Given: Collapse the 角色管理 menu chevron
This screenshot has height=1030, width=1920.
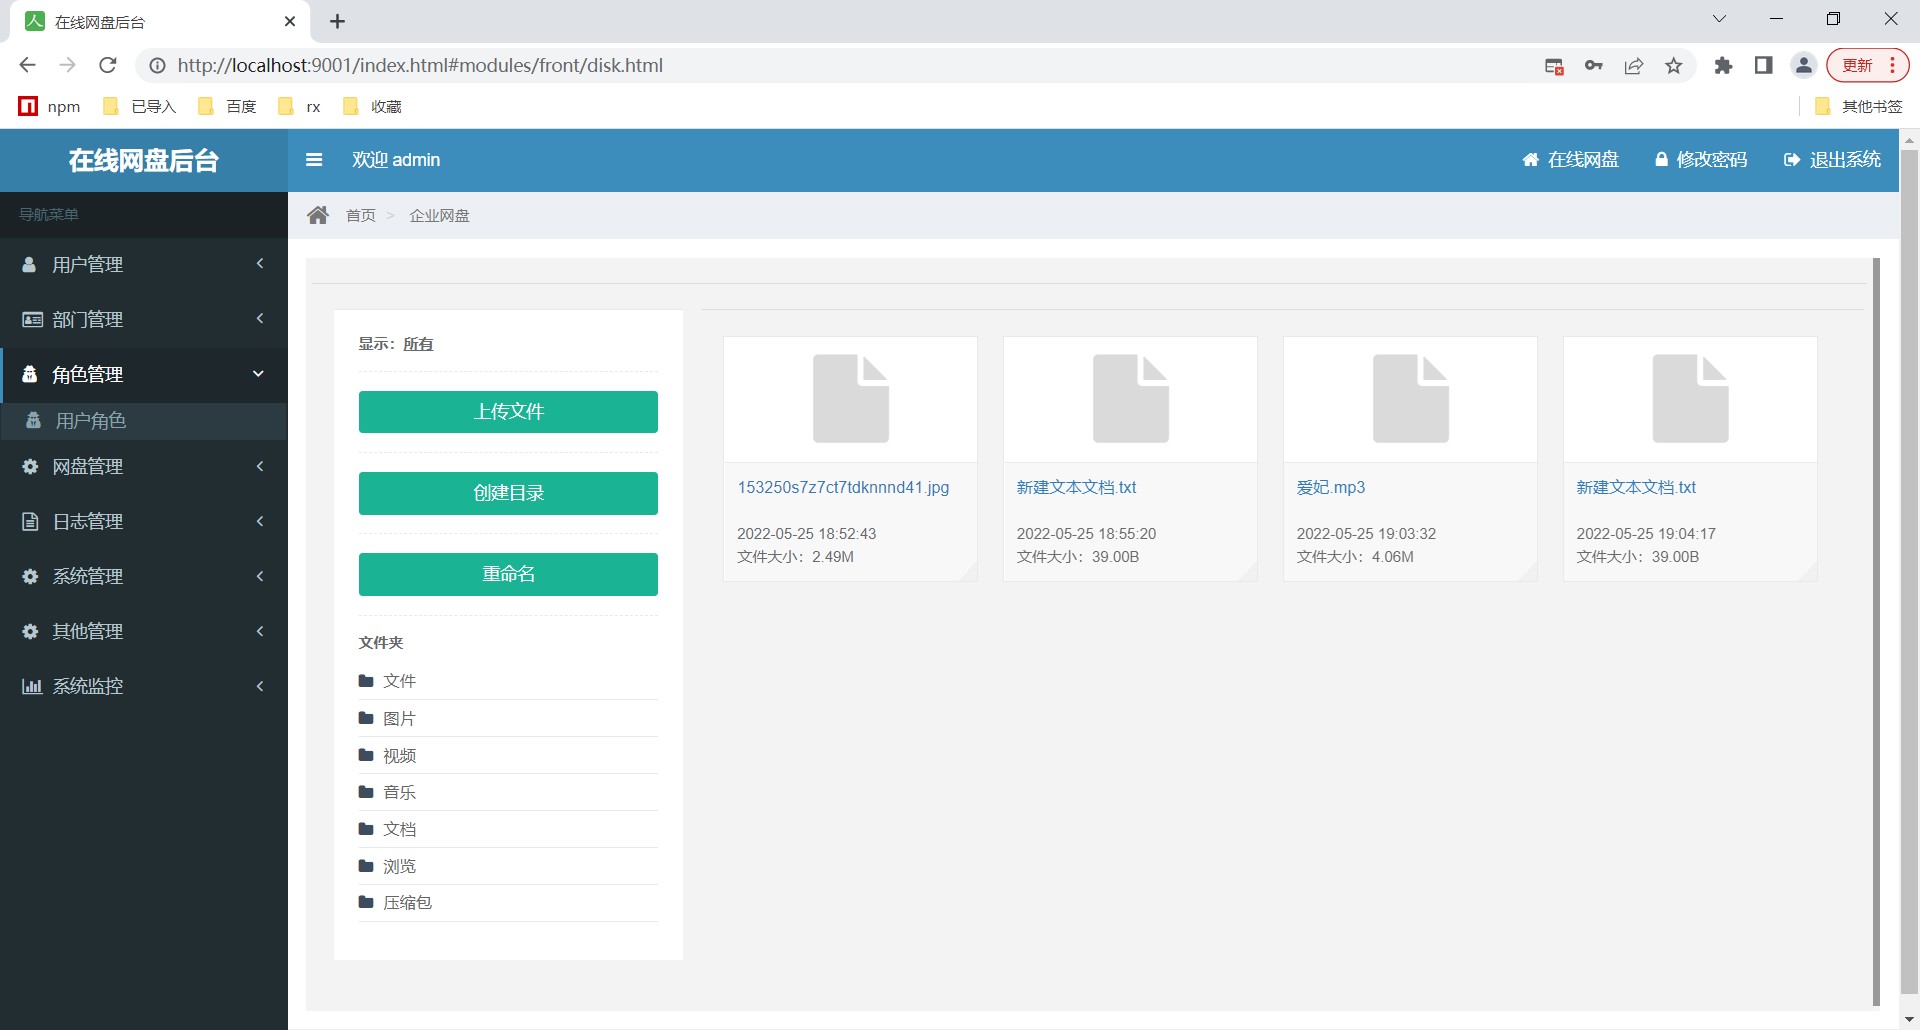Looking at the screenshot, I should tap(258, 374).
